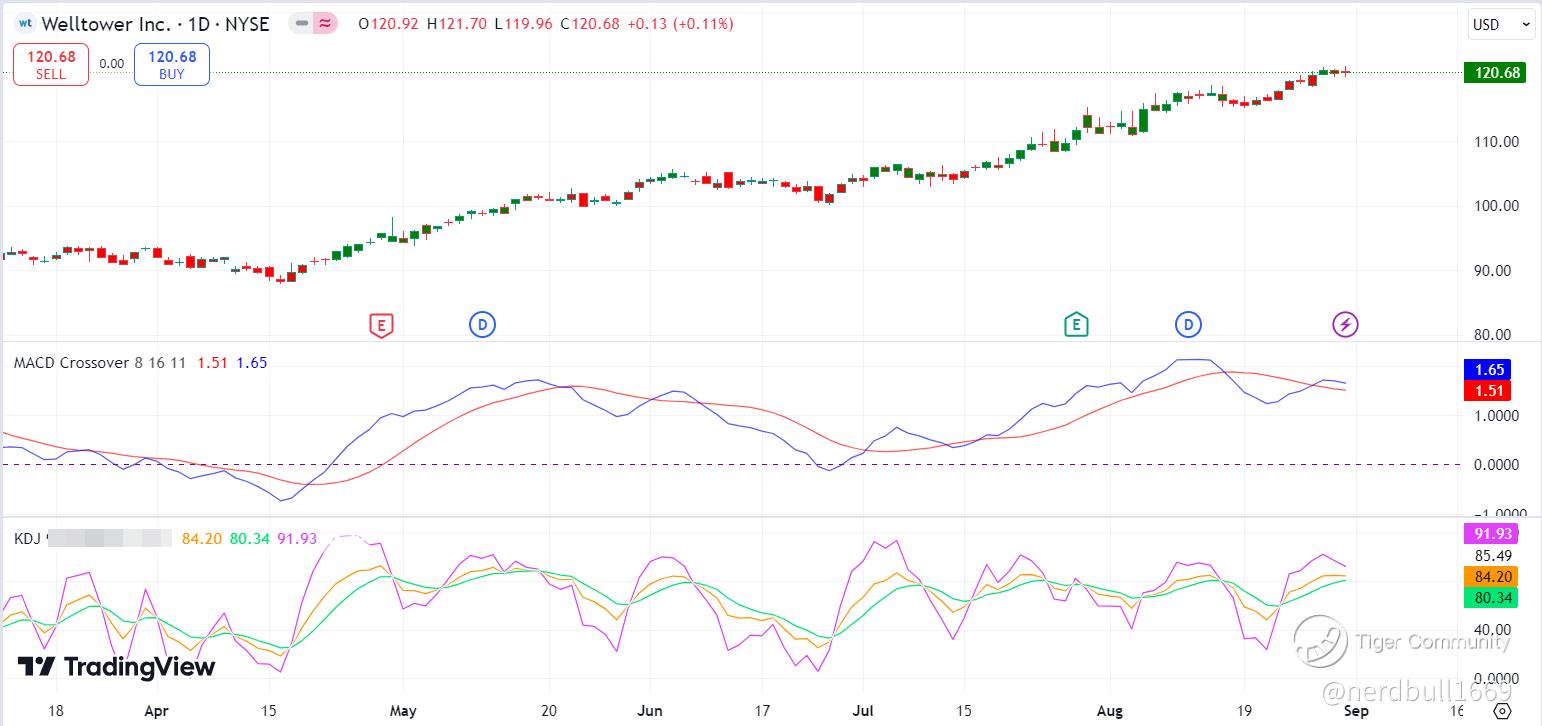The width and height of the screenshot is (1542, 726).
Task: Click the 19 date label on the time axis
Action: point(1244,712)
